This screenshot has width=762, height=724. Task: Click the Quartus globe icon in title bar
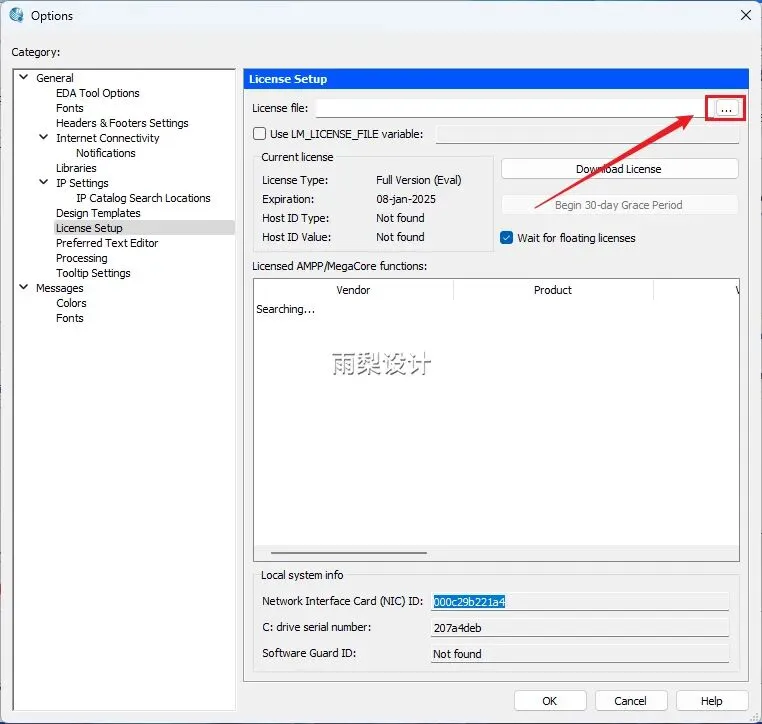point(17,15)
